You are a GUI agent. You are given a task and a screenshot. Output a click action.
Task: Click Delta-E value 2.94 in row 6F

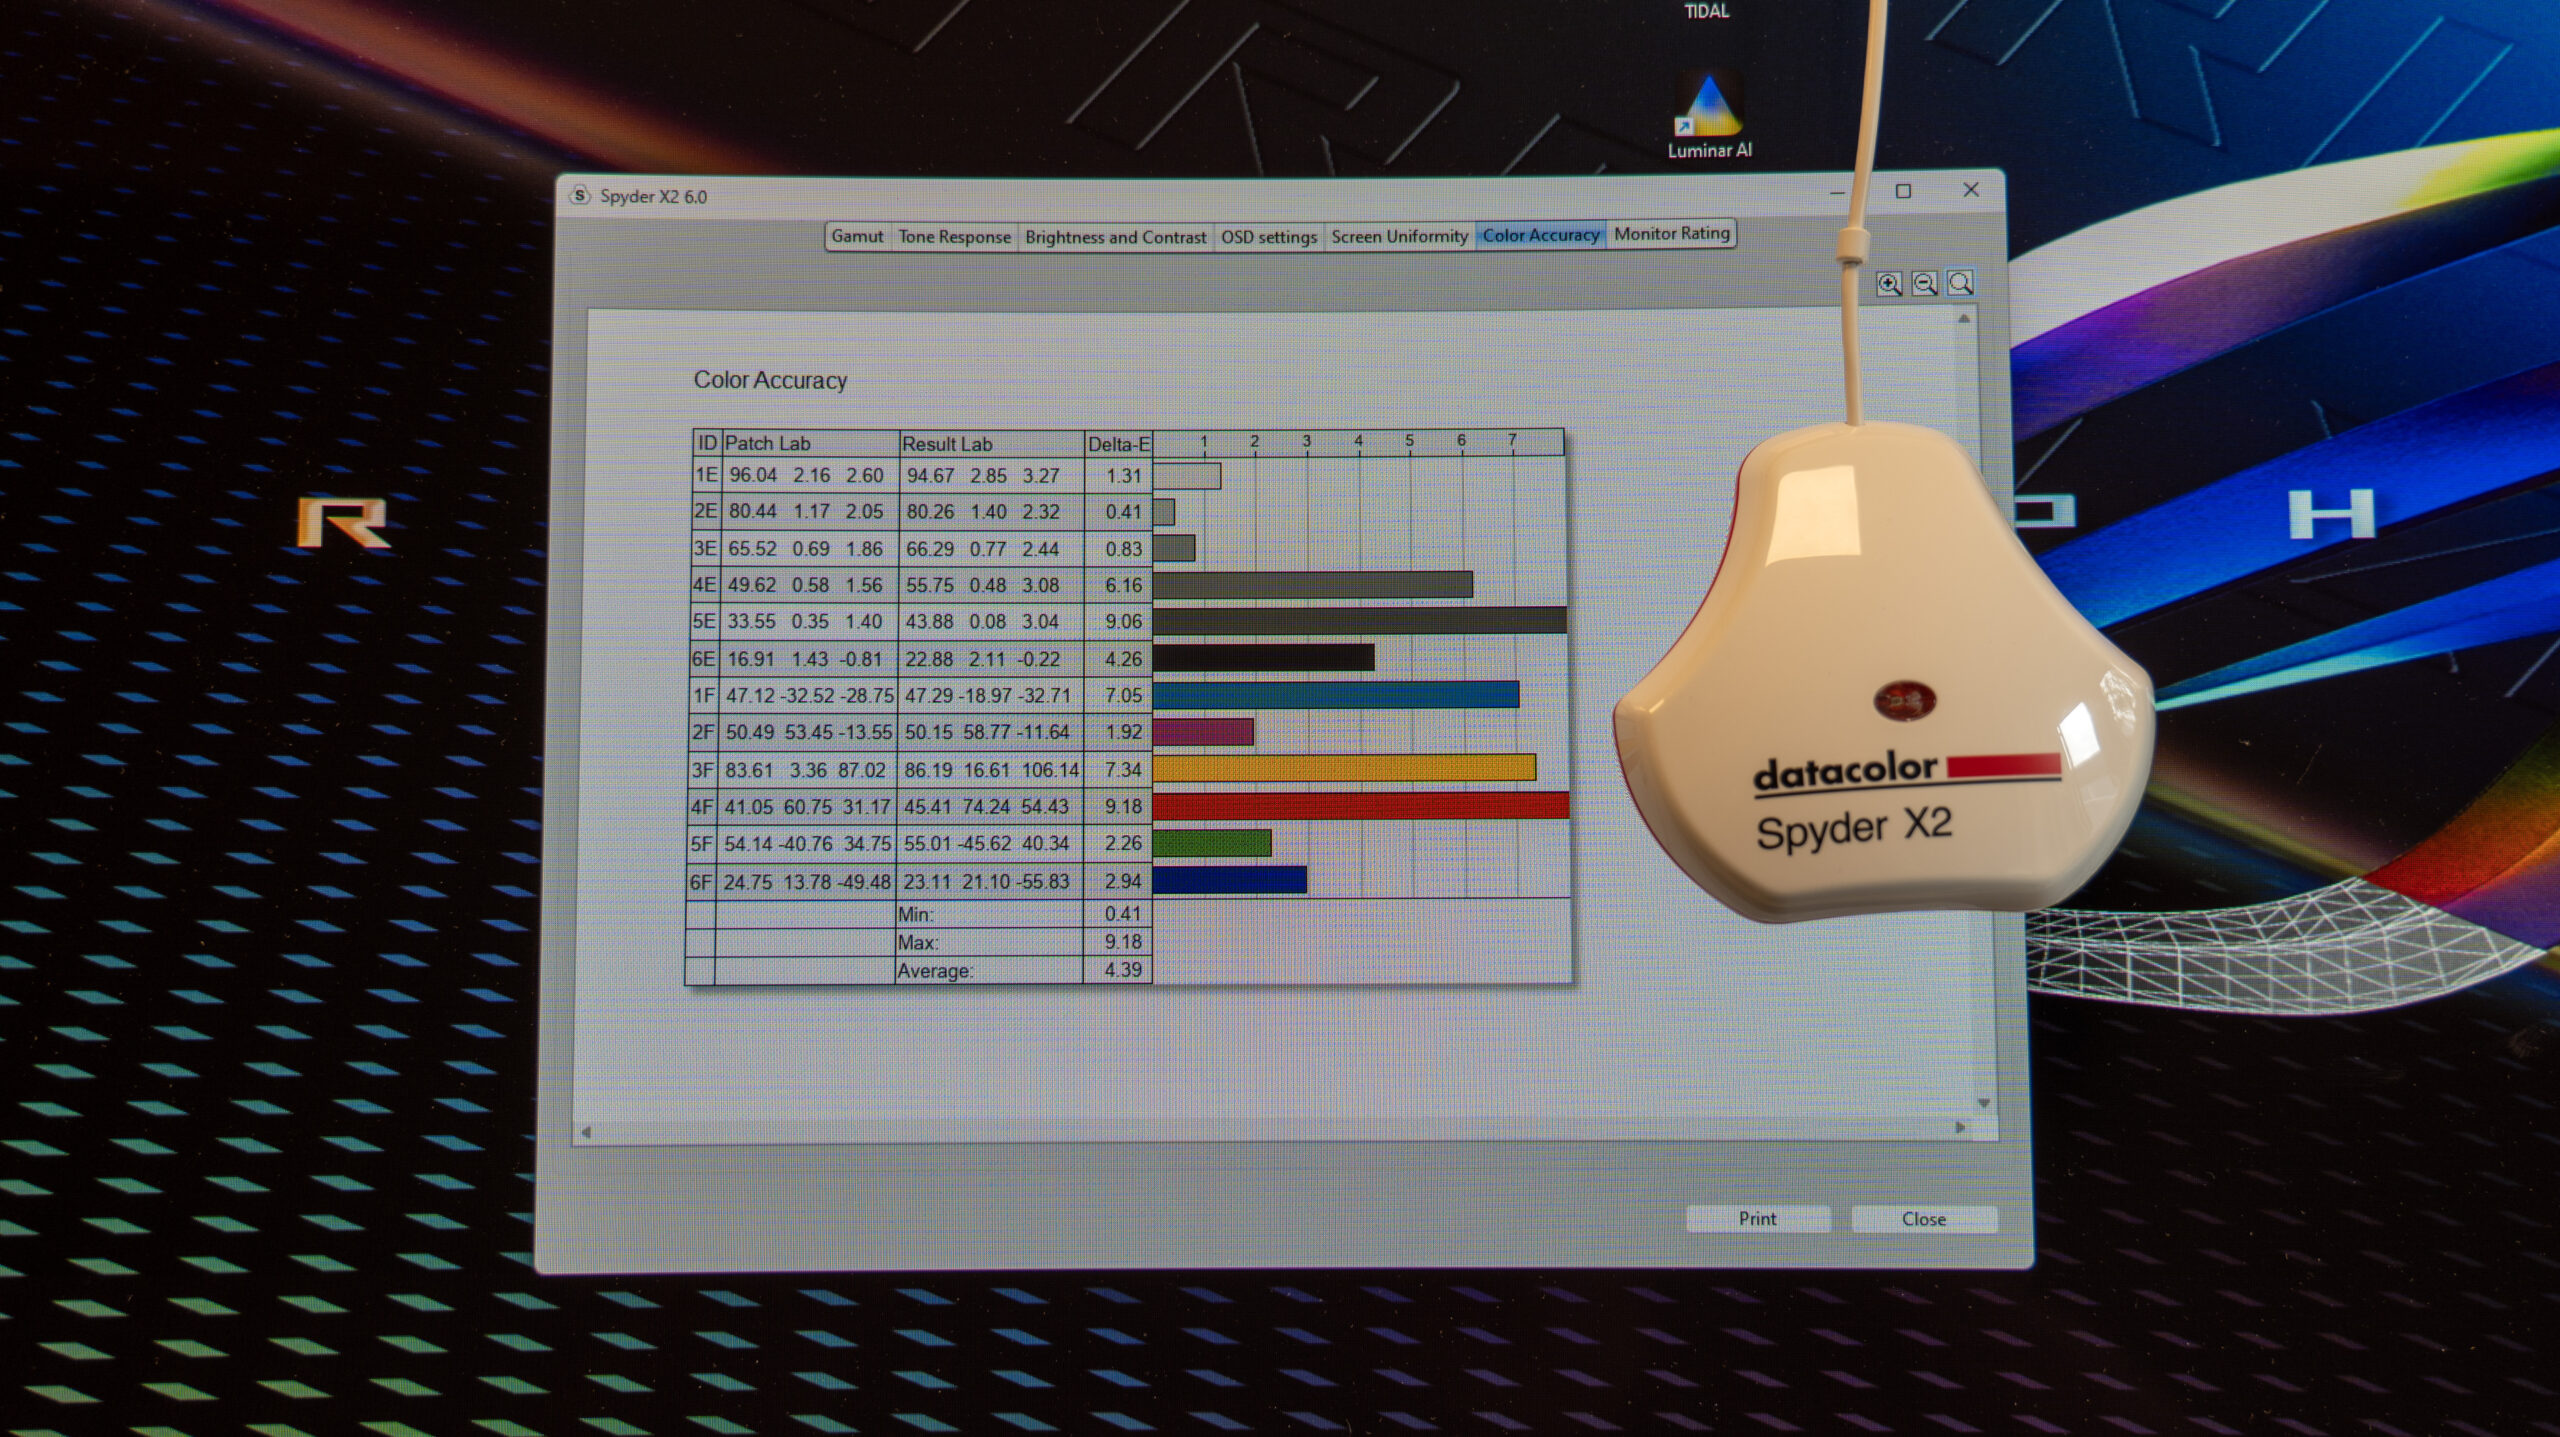pos(1123,881)
